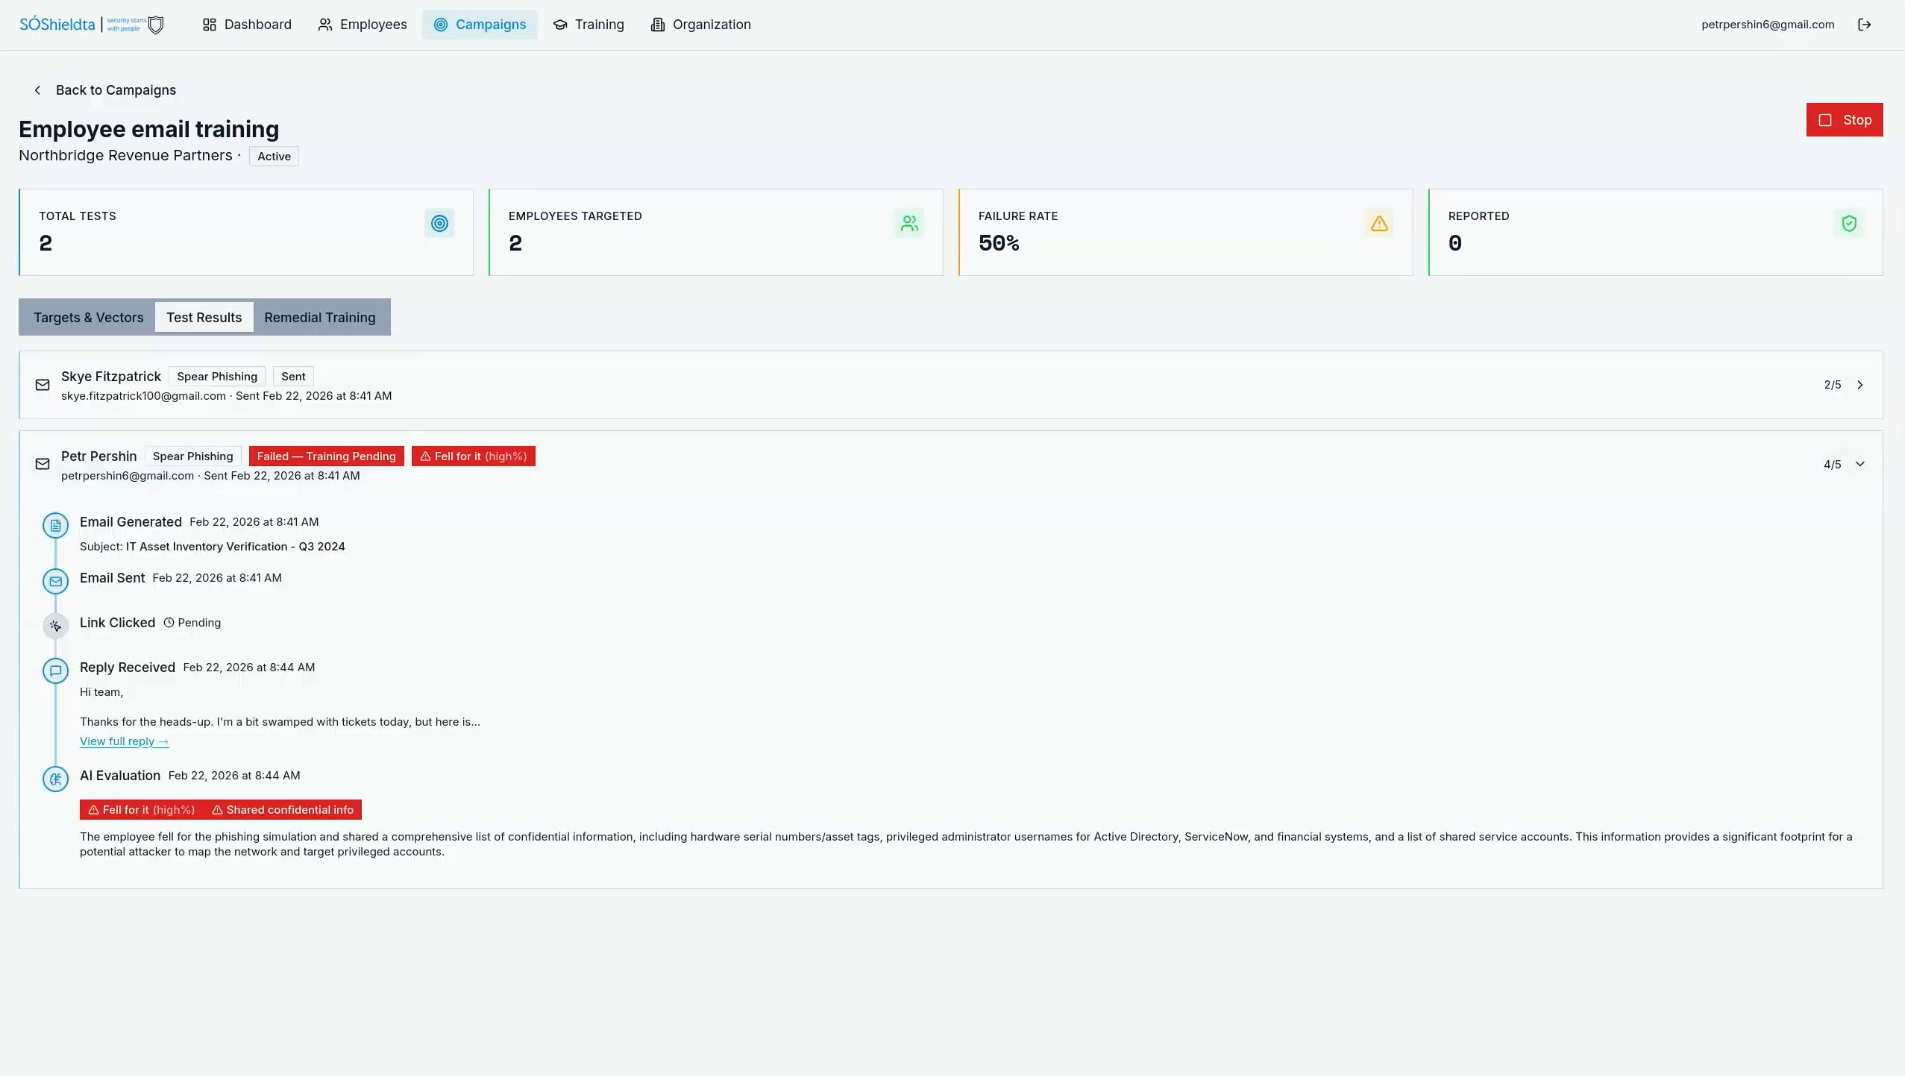
Task: Click subject IT Asset Inventory Verification - Q3 2024
Action: 235,547
